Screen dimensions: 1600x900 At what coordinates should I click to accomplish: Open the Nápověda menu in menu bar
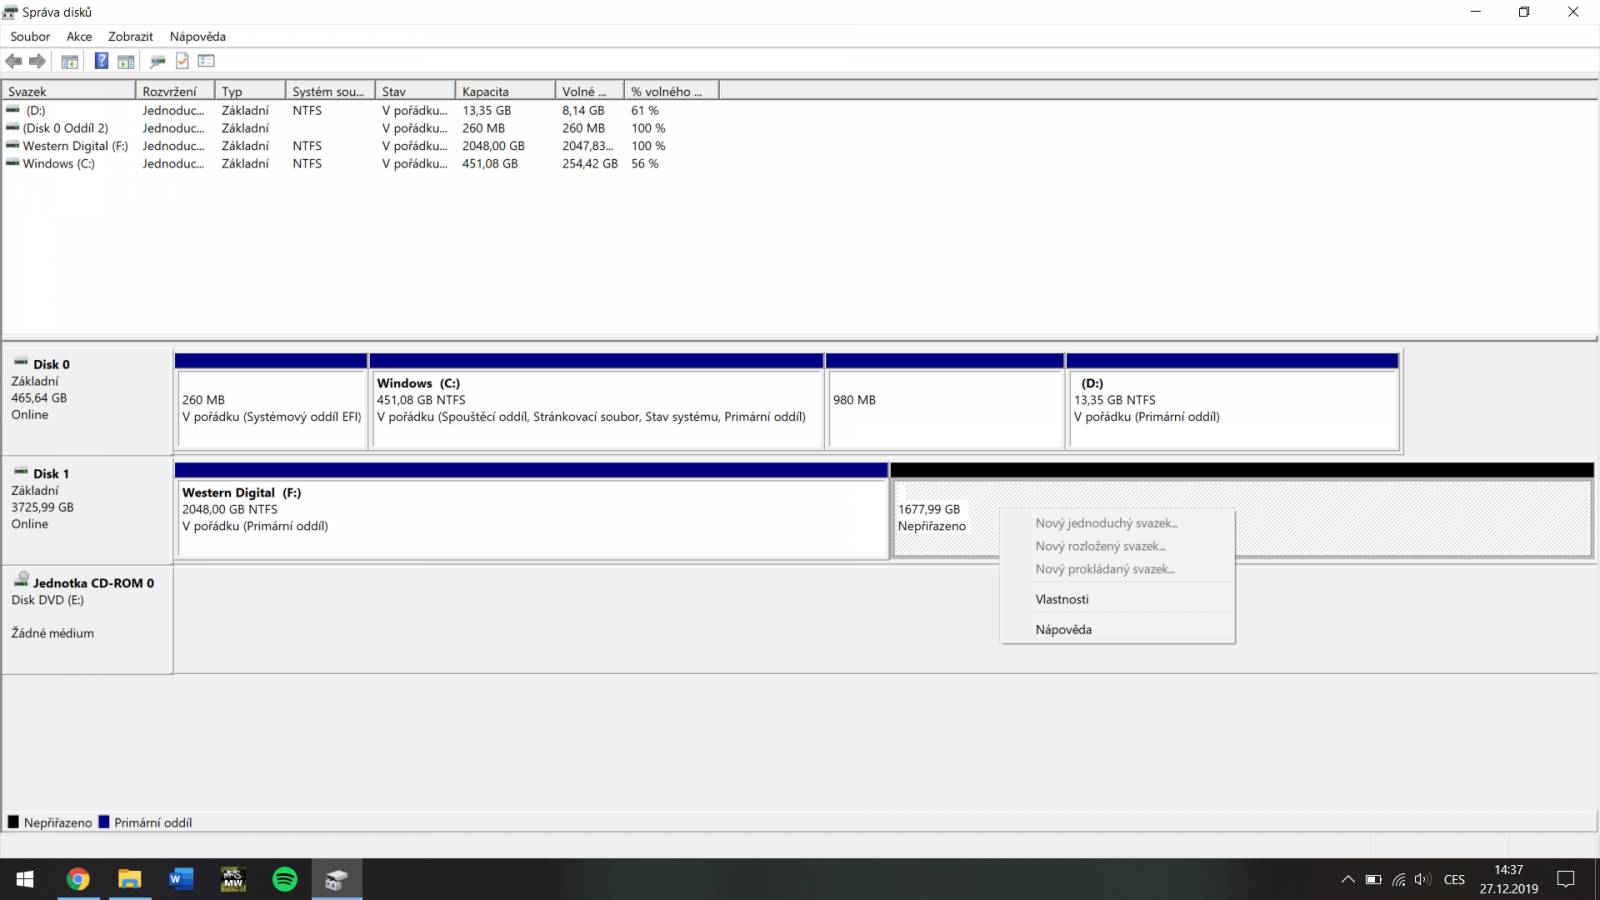pyautogui.click(x=198, y=36)
